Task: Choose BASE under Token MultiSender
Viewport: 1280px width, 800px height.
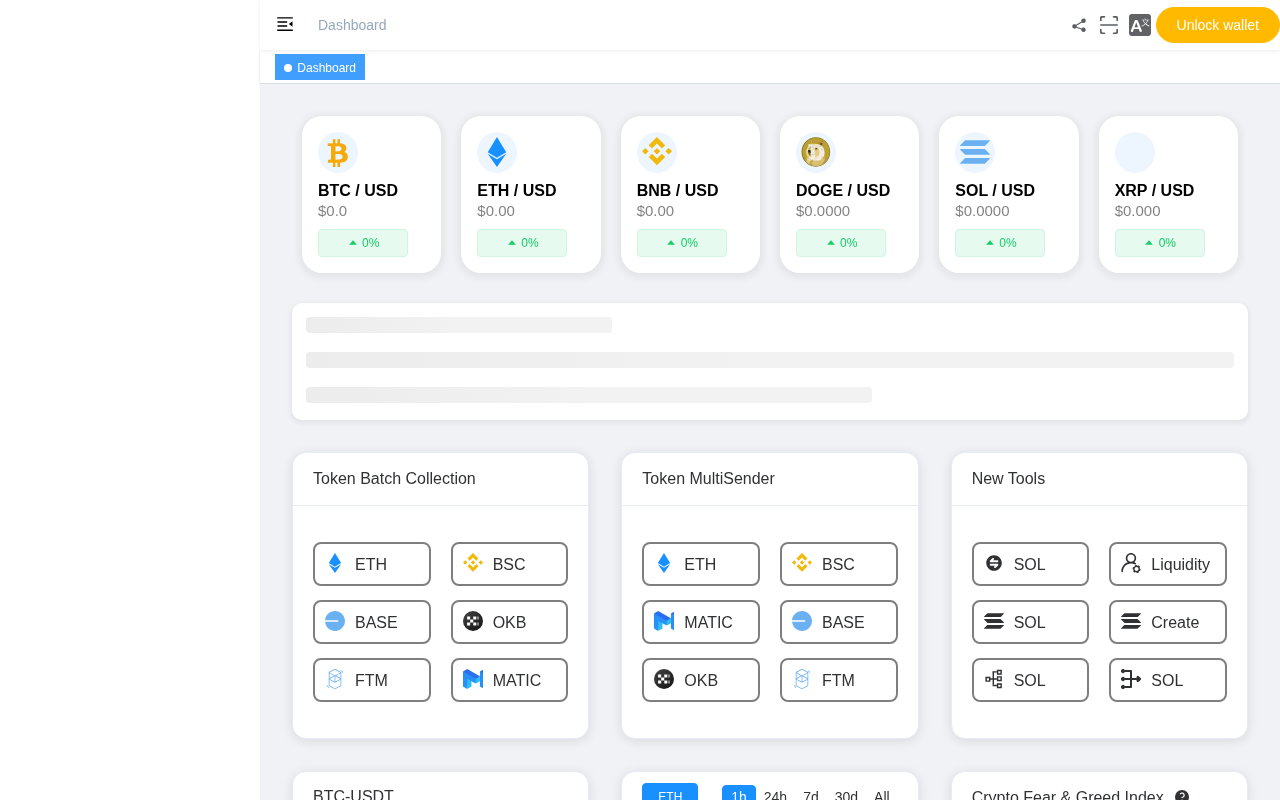Action: pos(839,622)
